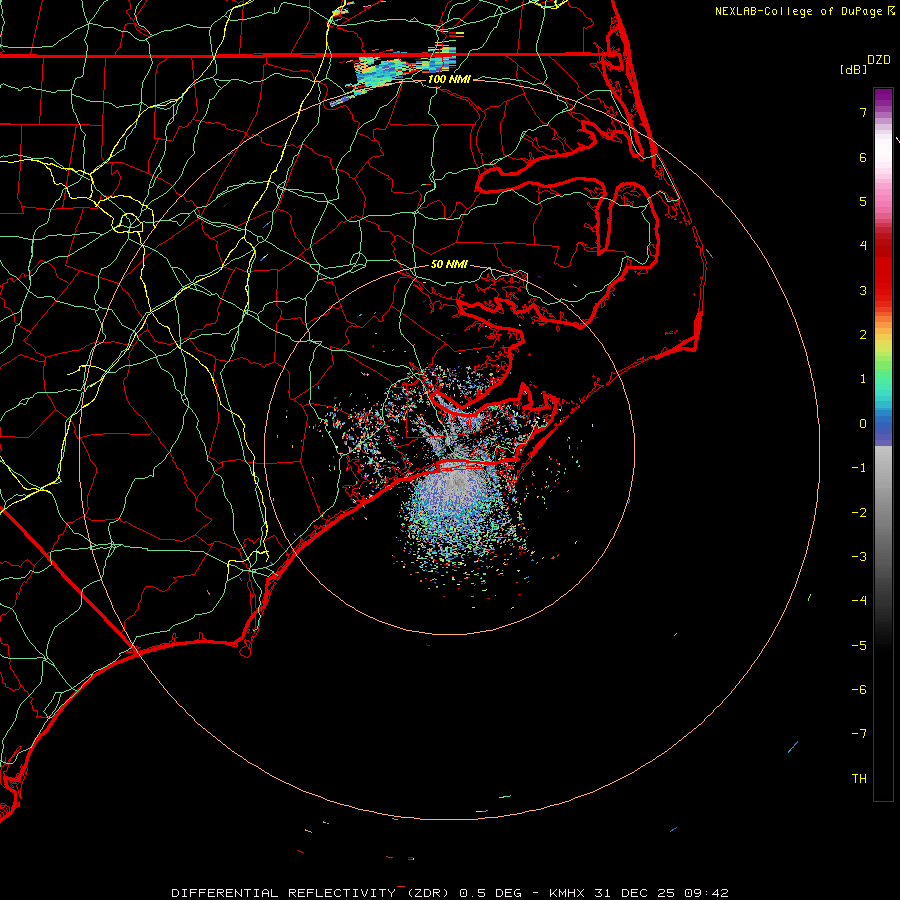Viewport: 900px width, 900px height.
Task: Click the 1 value on color scale
Action: click(x=863, y=379)
